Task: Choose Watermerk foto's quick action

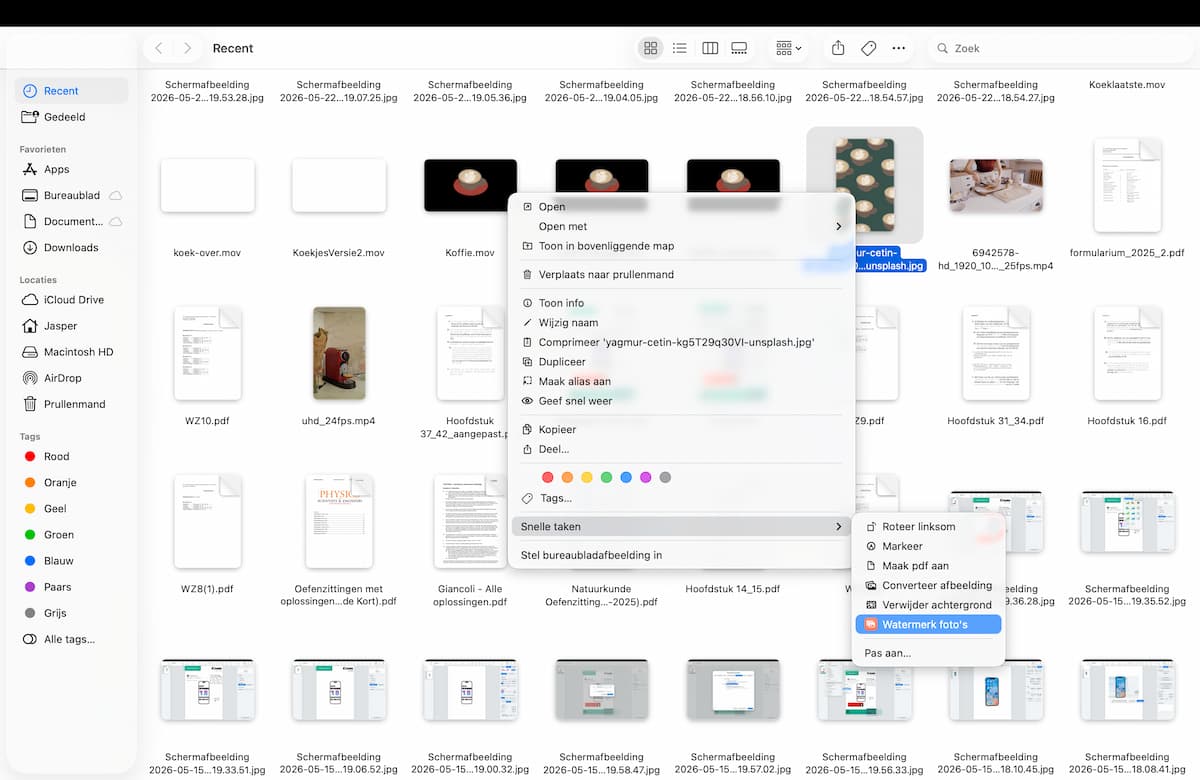Action: pyautogui.click(x=929, y=625)
